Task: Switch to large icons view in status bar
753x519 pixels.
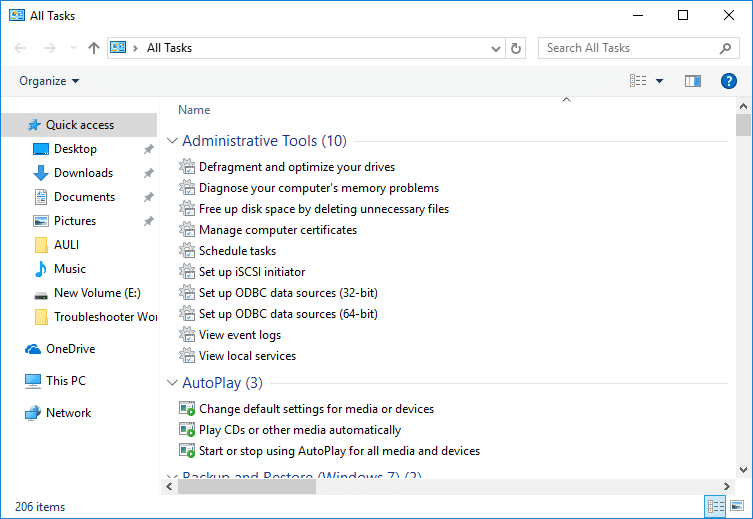Action: [737, 507]
